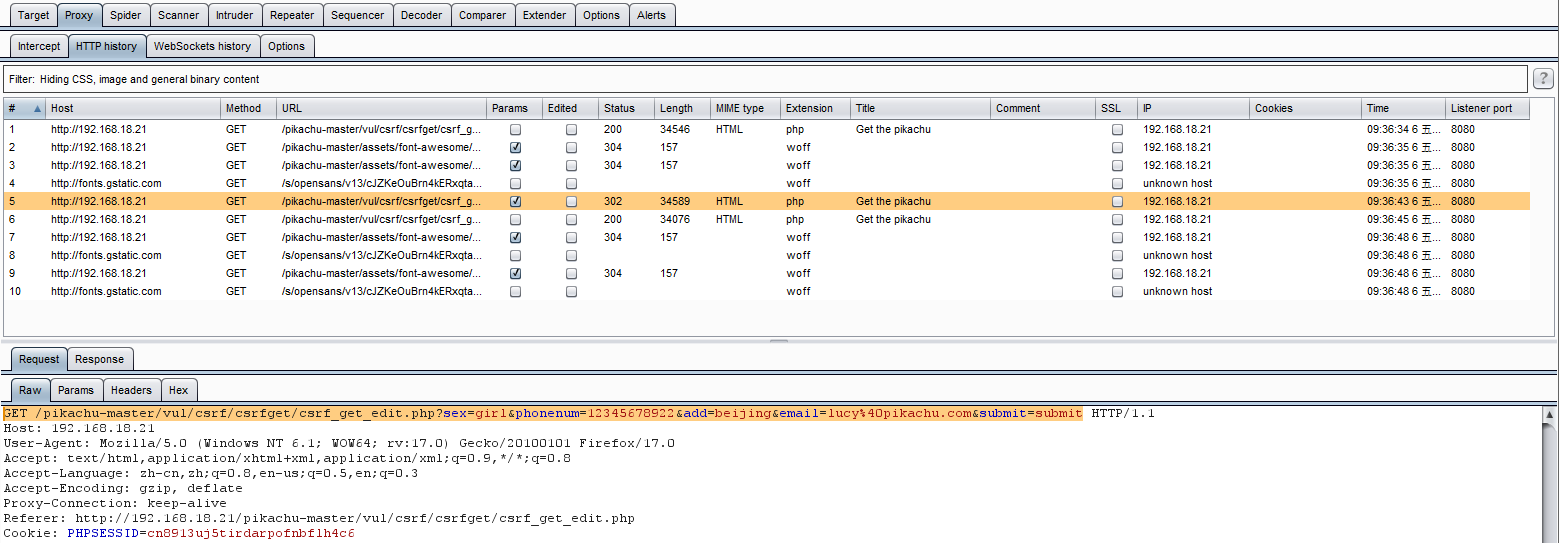1559x543 pixels.
Task: Show the Headers view of request
Action: click(132, 390)
